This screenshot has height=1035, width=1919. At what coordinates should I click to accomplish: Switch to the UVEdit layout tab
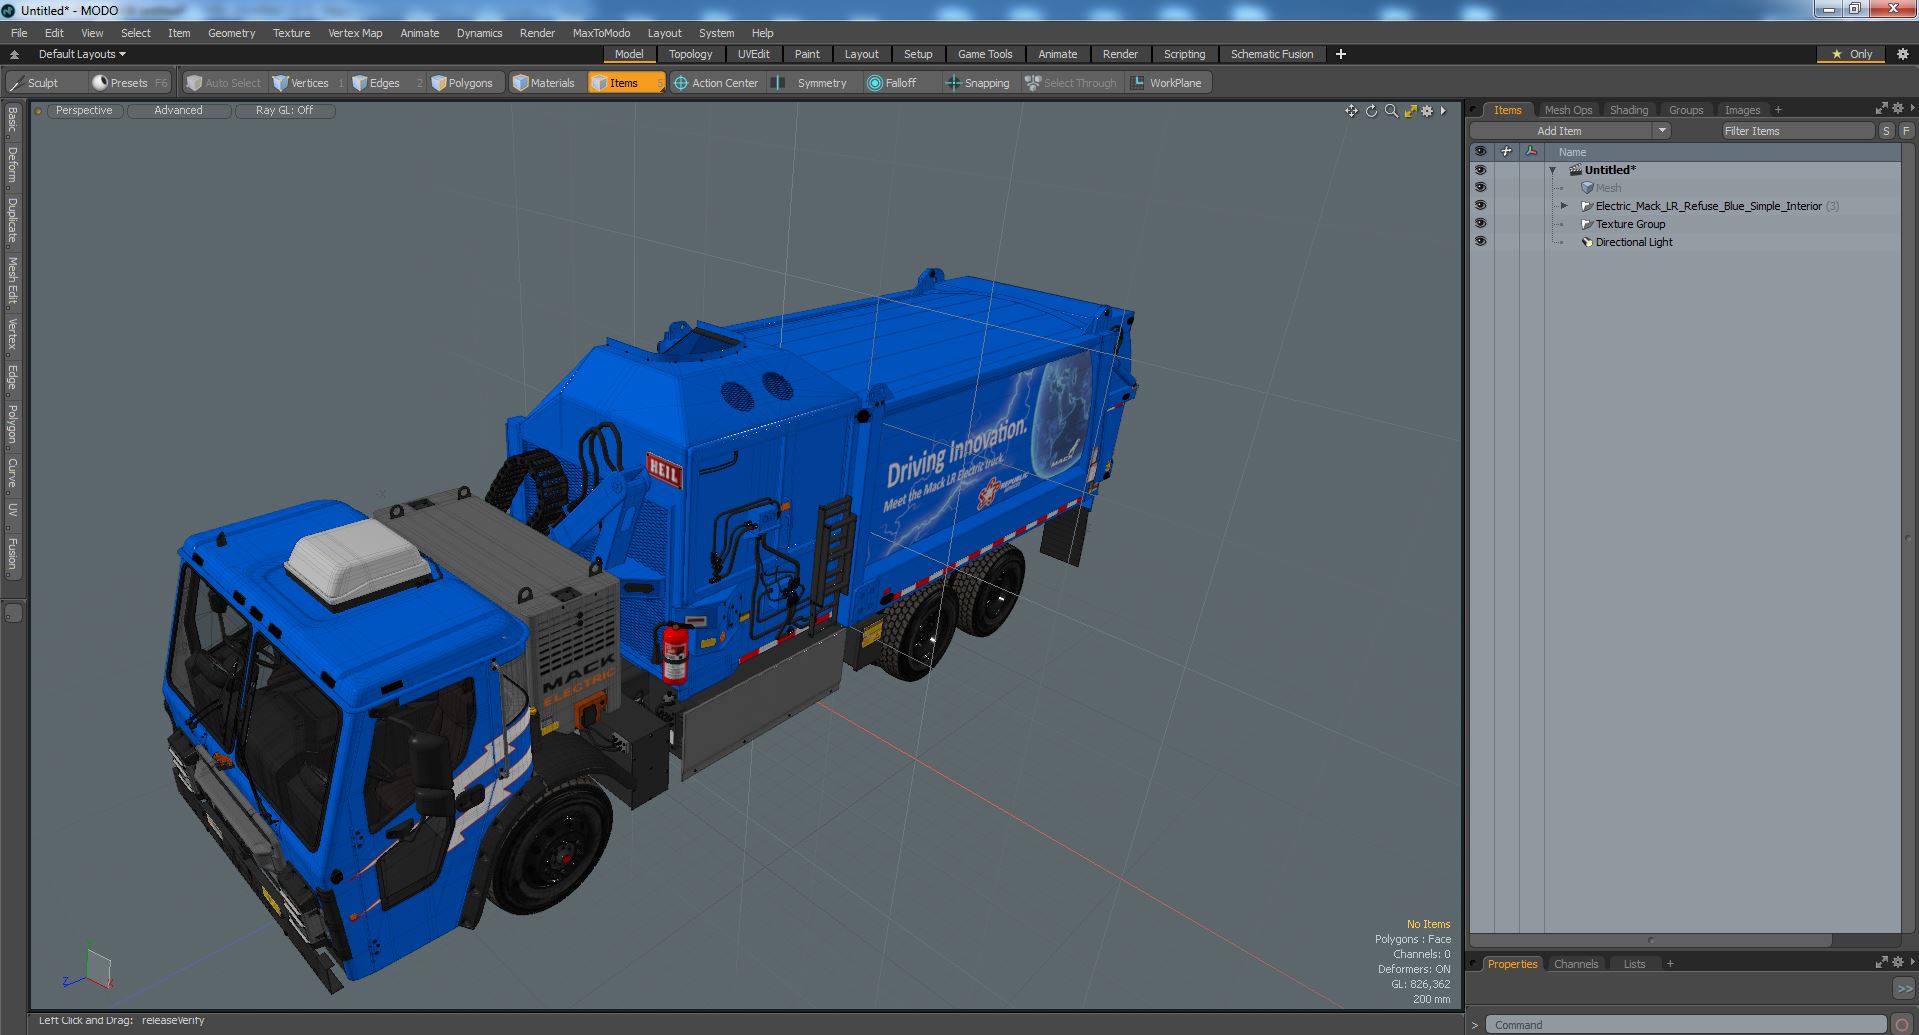753,54
